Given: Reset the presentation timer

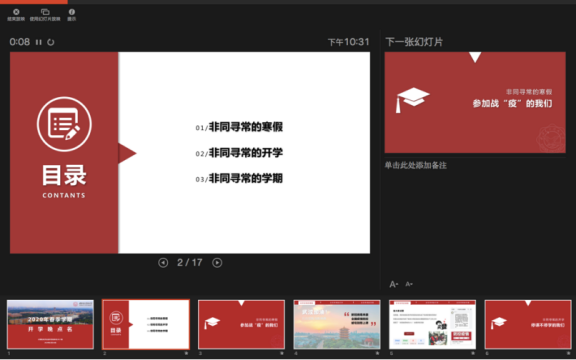Looking at the screenshot, I should [x=51, y=42].
